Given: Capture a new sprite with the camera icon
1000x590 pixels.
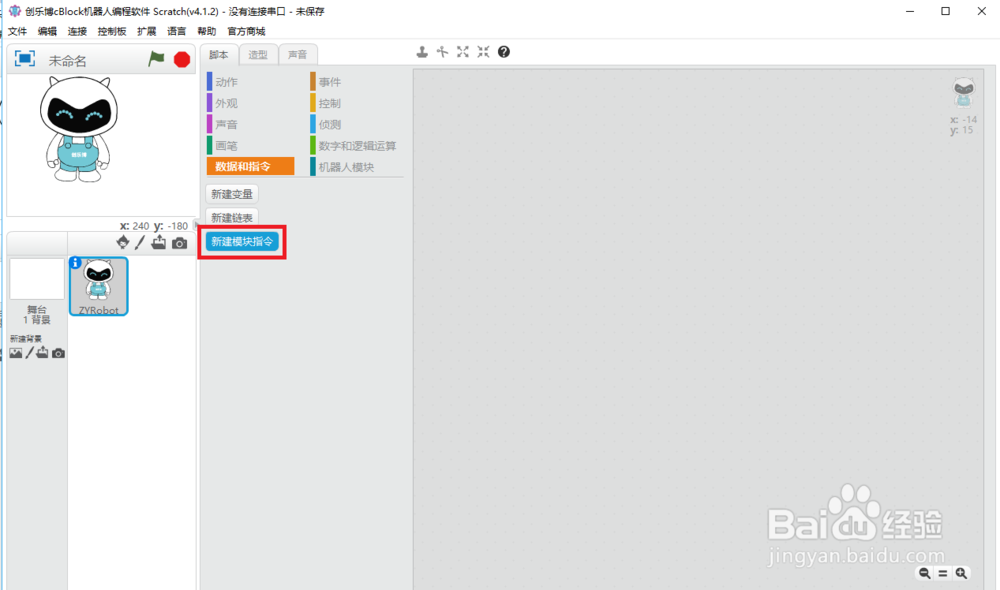Looking at the screenshot, I should [180, 243].
